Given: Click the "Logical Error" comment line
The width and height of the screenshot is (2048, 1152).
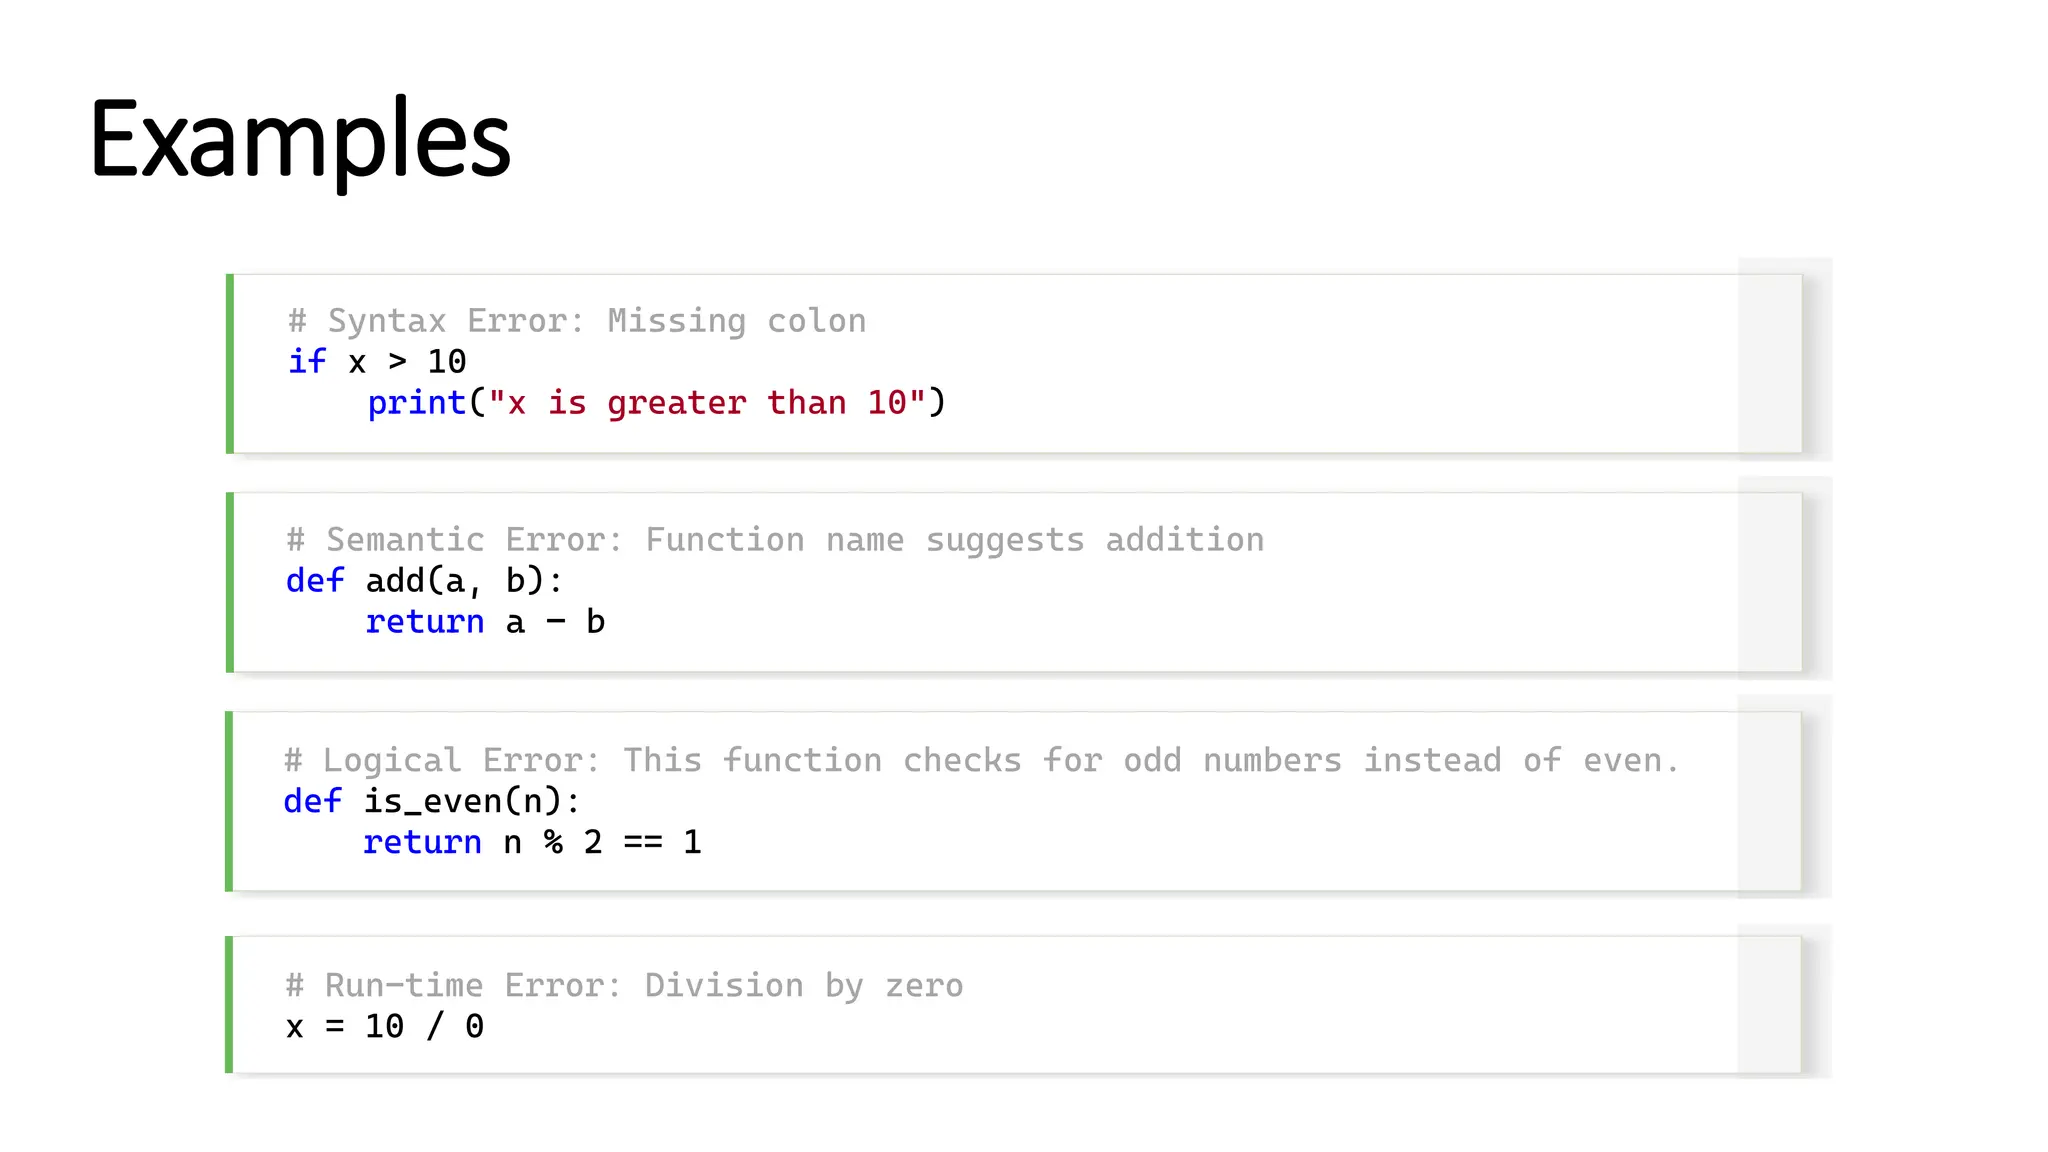Looking at the screenshot, I should pyautogui.click(x=981, y=760).
